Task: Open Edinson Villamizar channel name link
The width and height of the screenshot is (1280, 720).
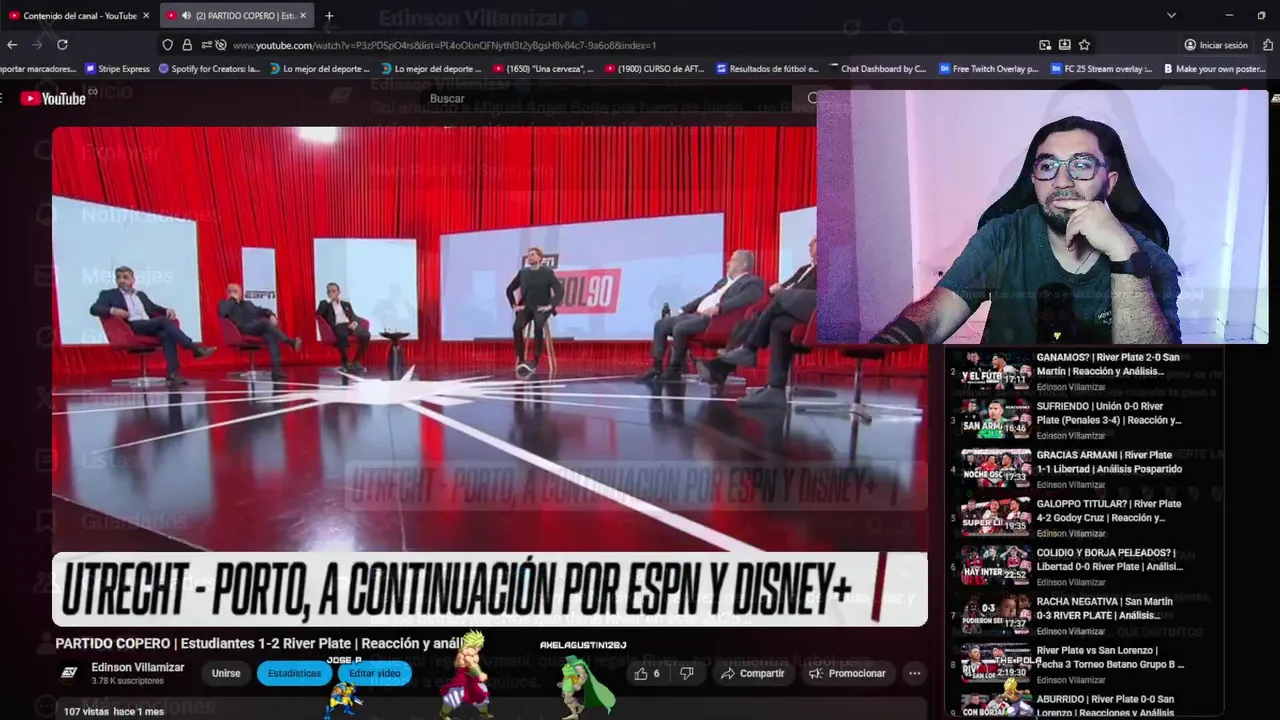Action: [138, 667]
